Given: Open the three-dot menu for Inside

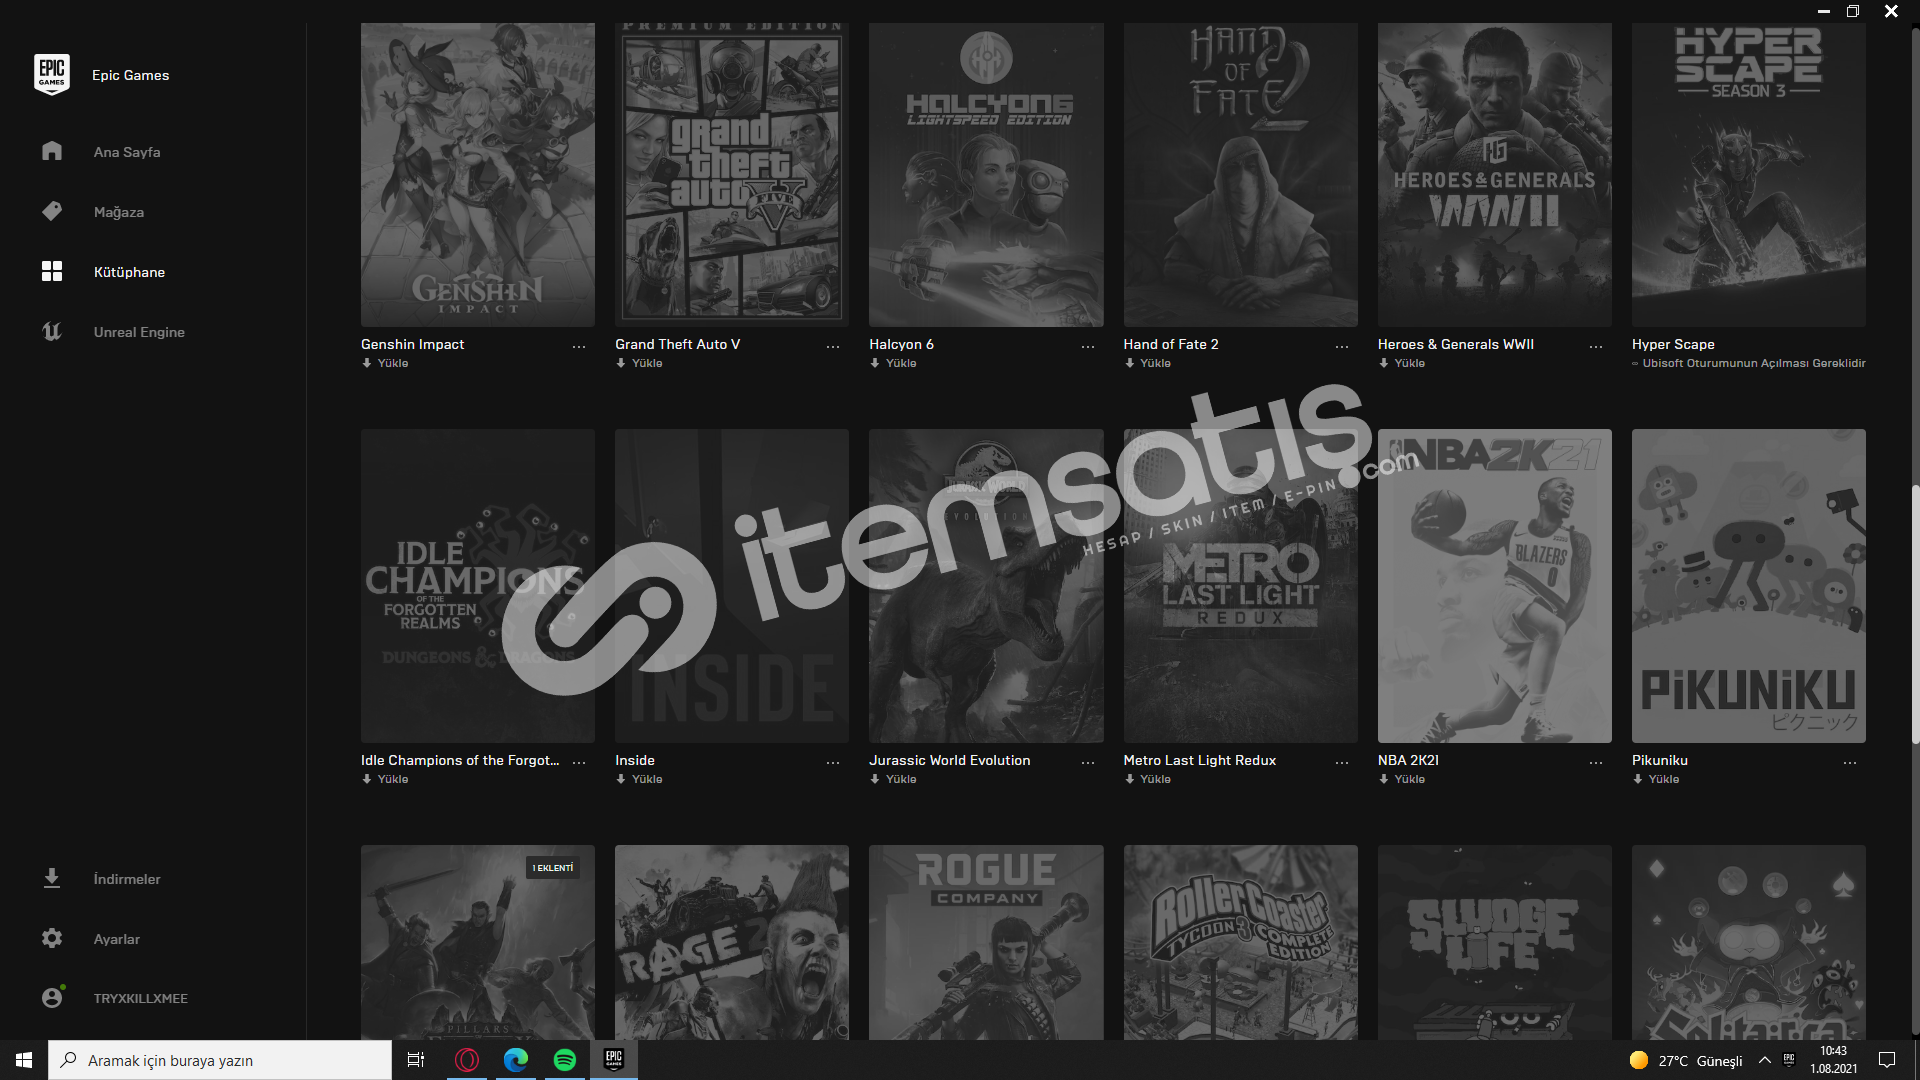Looking at the screenshot, I should pos(833,763).
